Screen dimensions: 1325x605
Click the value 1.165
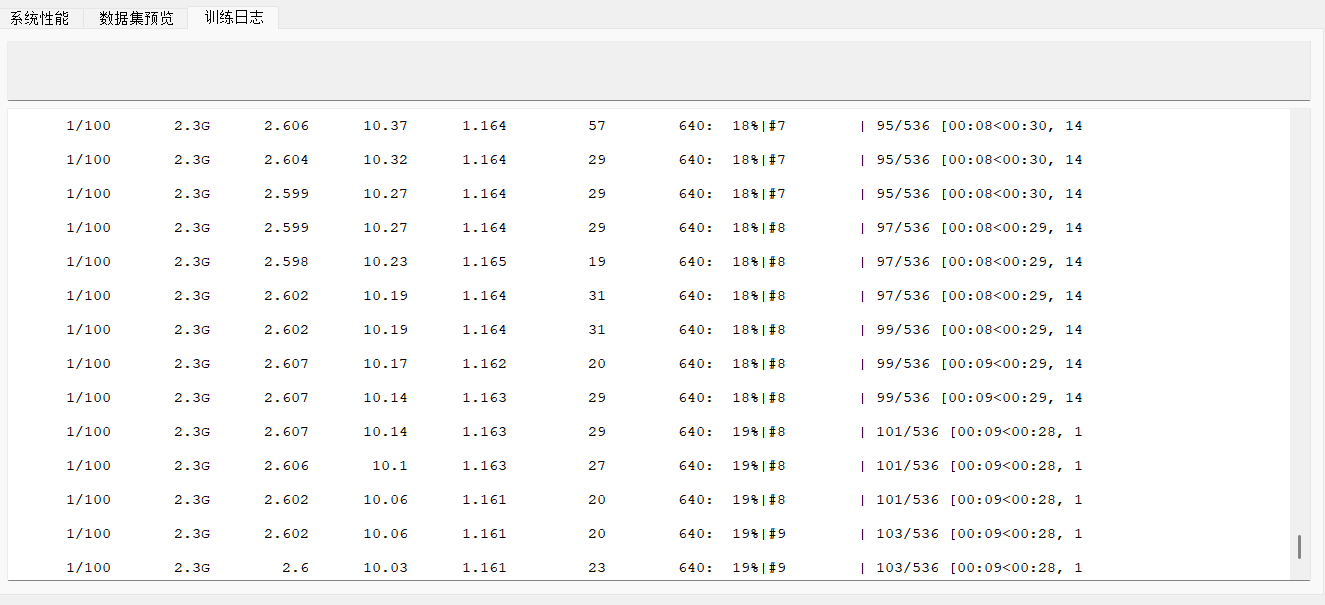(484, 262)
